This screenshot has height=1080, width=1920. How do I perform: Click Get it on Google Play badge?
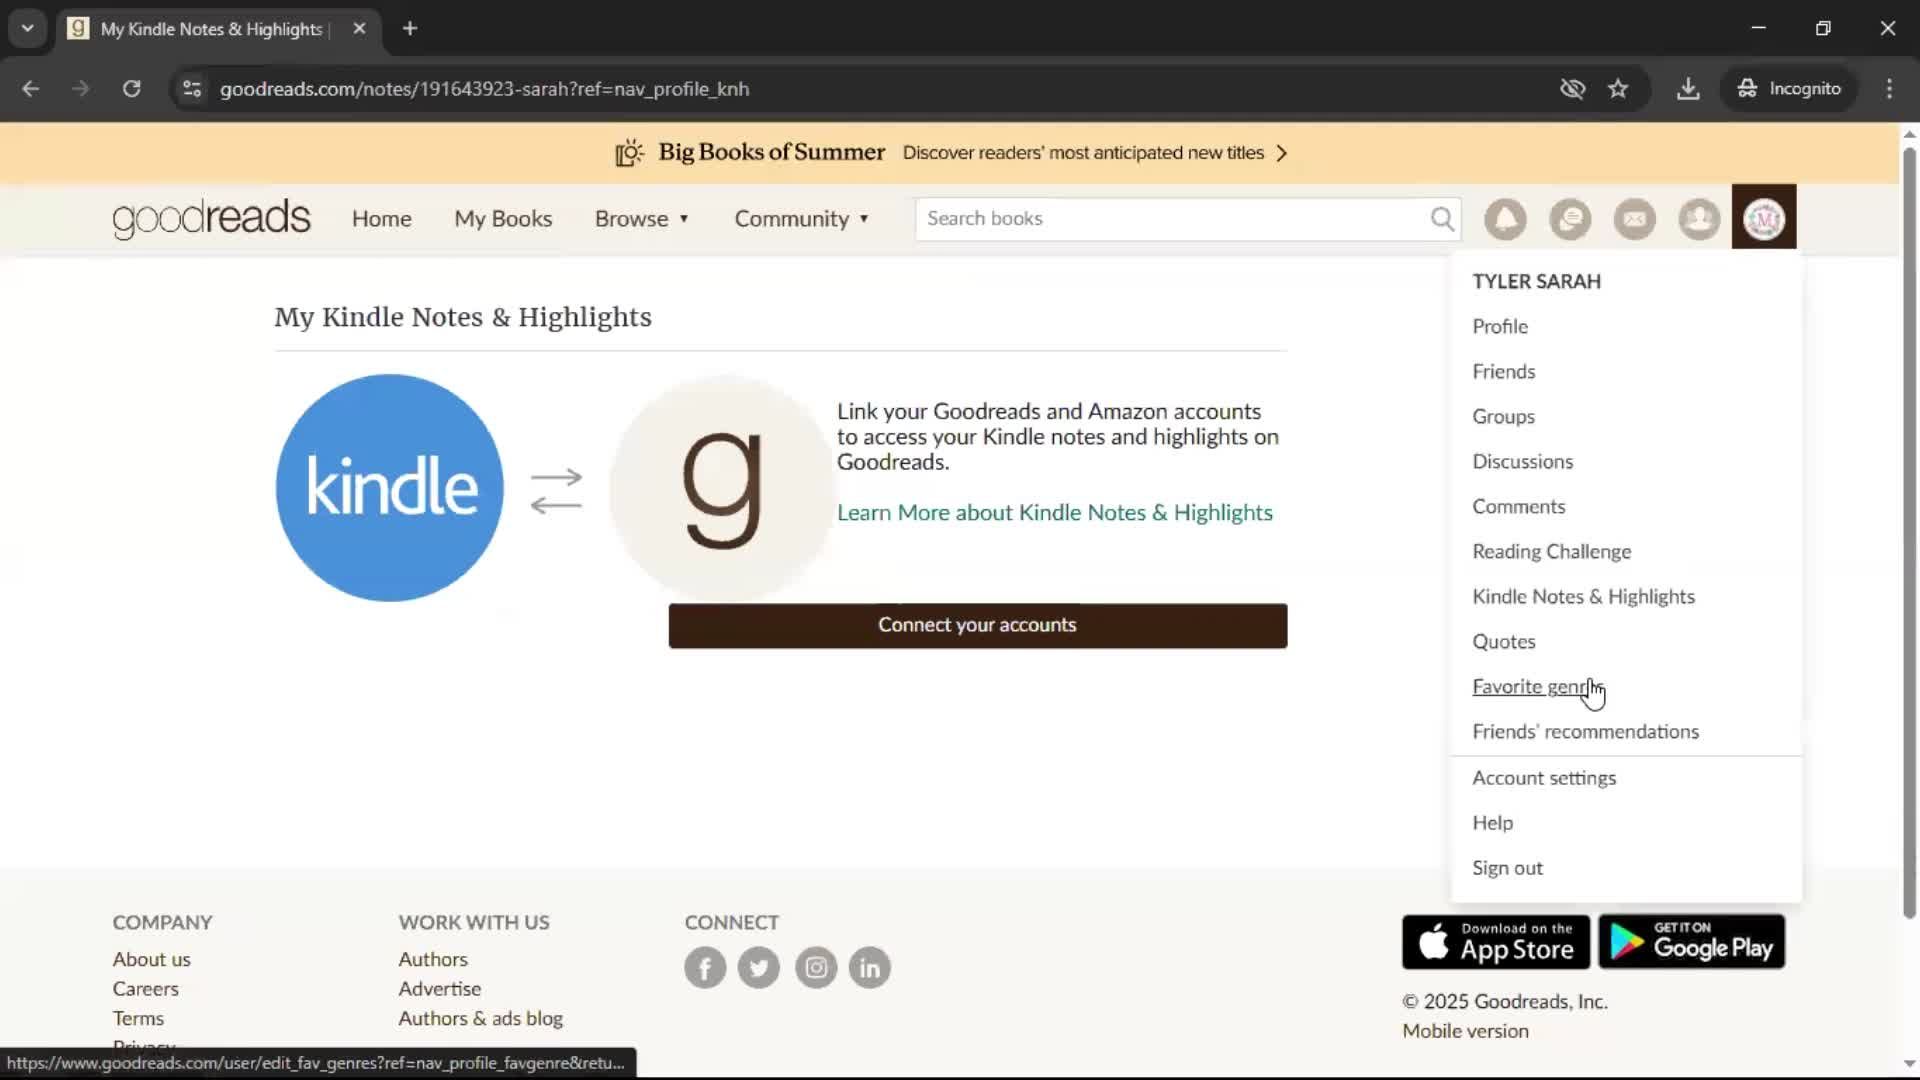click(1691, 941)
